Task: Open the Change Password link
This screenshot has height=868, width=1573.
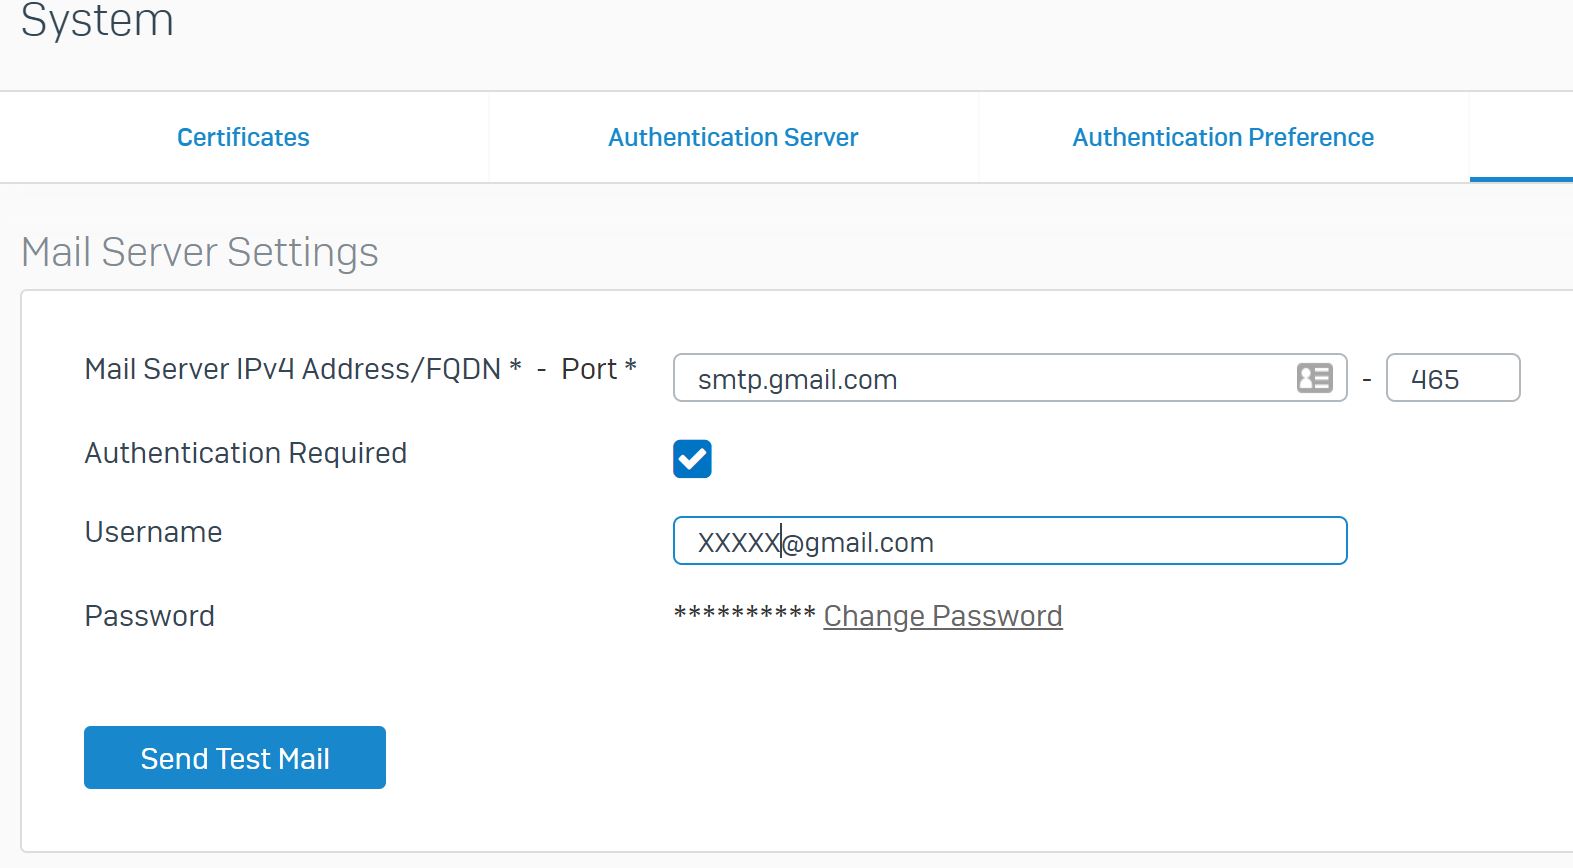Action: click(x=943, y=616)
